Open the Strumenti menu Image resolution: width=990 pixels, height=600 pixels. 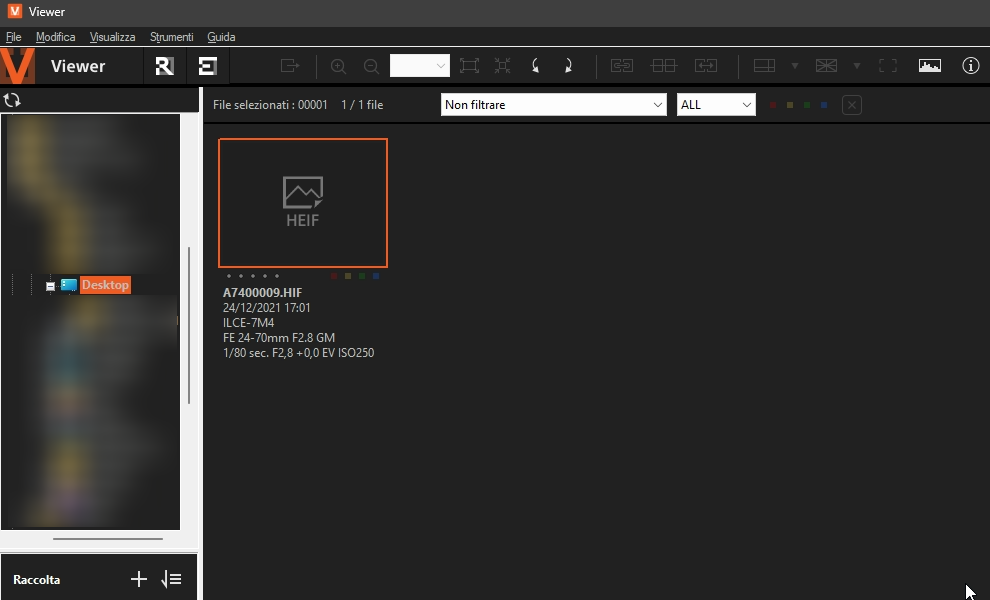(x=171, y=37)
